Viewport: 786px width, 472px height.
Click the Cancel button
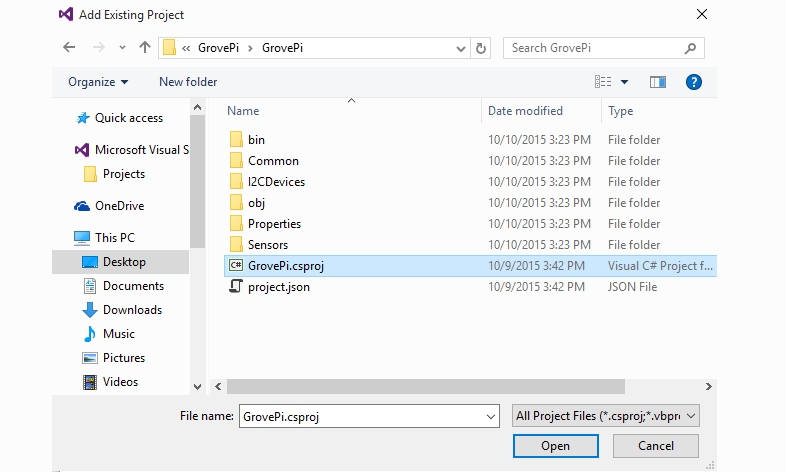[656, 446]
